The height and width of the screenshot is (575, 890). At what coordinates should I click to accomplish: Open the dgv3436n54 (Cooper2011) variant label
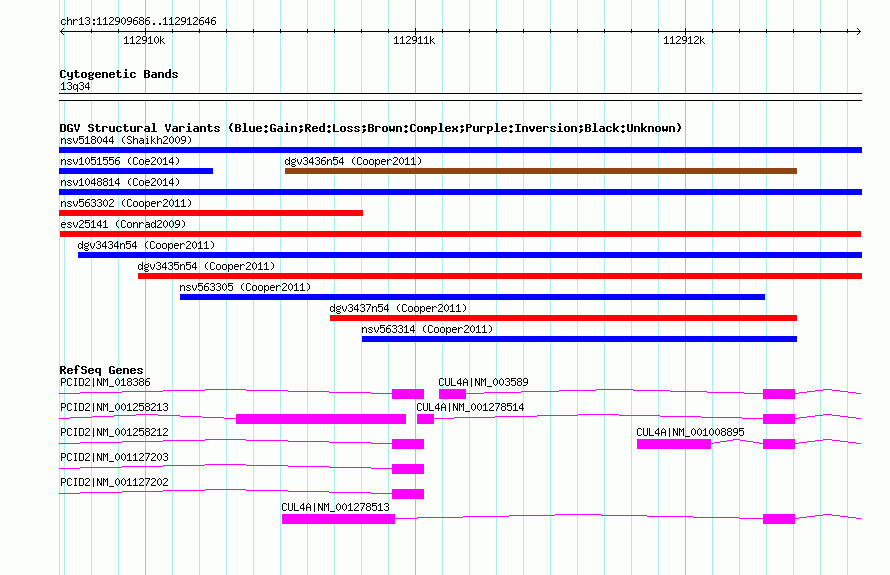353,161
